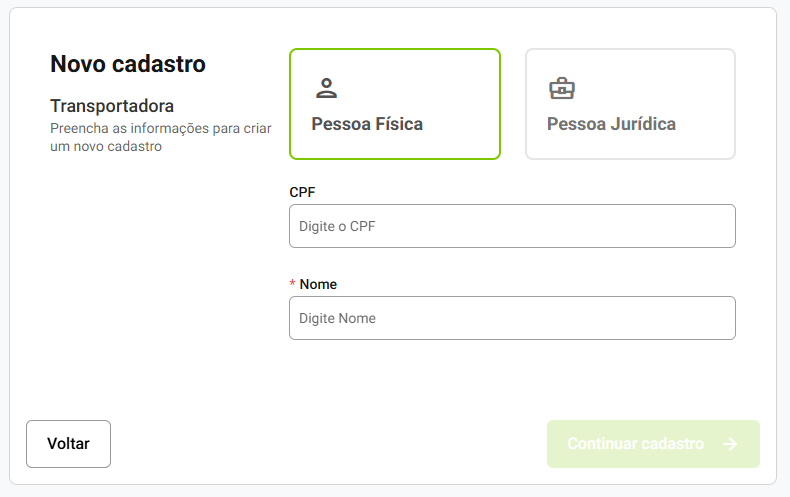Click the "Pessoa Física" label text
The width and height of the screenshot is (790, 497).
coord(367,124)
